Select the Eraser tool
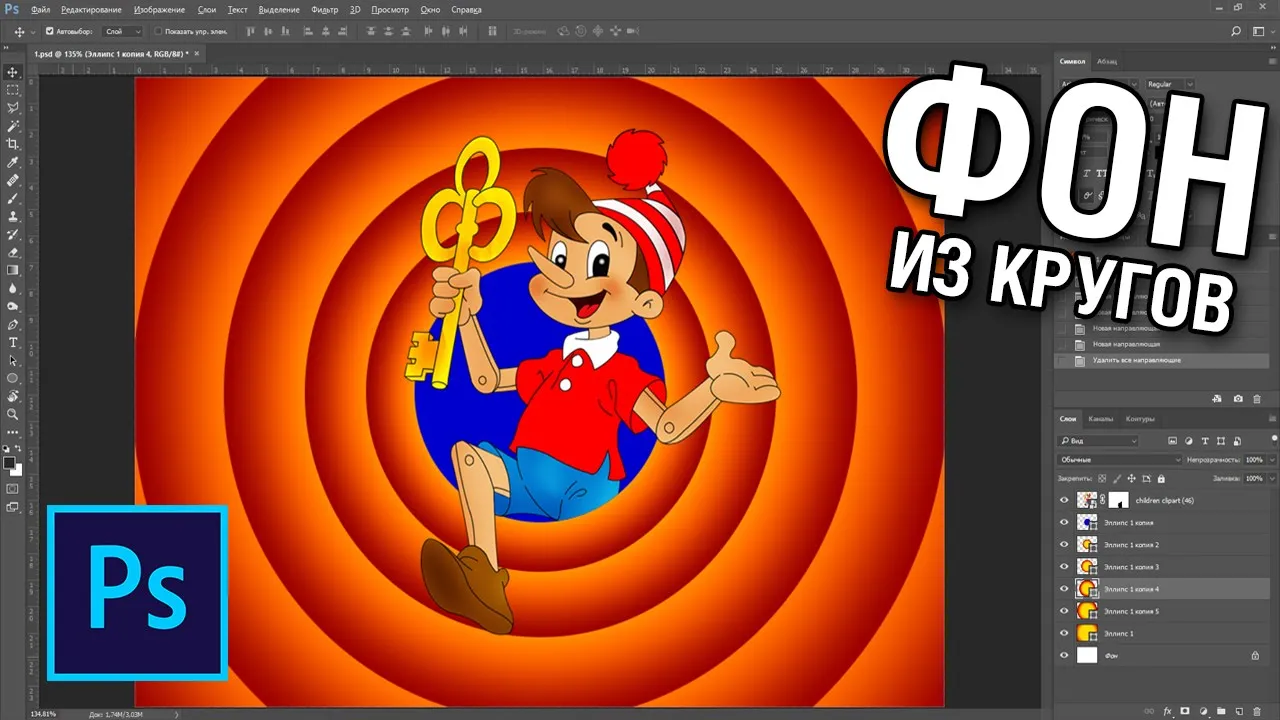The width and height of the screenshot is (1280, 720). click(13, 252)
